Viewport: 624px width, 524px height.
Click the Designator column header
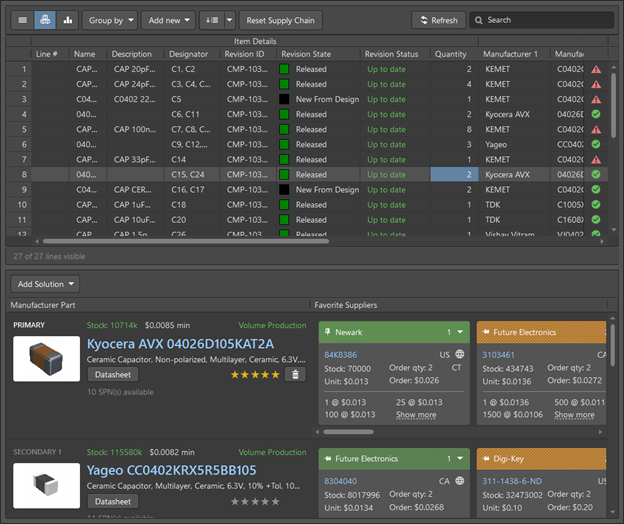coord(188,54)
